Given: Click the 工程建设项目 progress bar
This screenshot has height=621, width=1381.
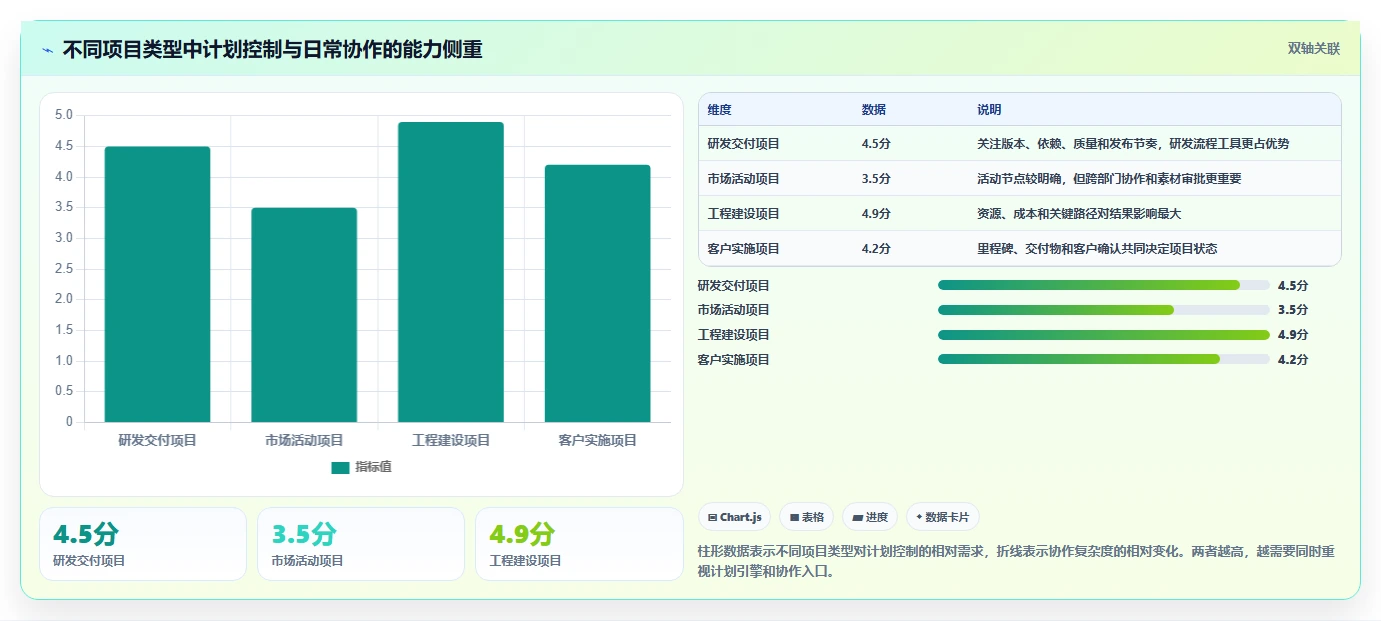Looking at the screenshot, I should 1104,335.
